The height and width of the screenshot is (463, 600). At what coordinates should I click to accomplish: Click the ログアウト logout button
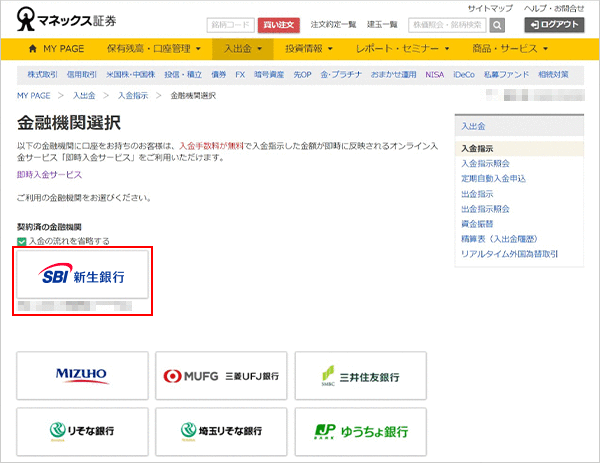coord(554,25)
